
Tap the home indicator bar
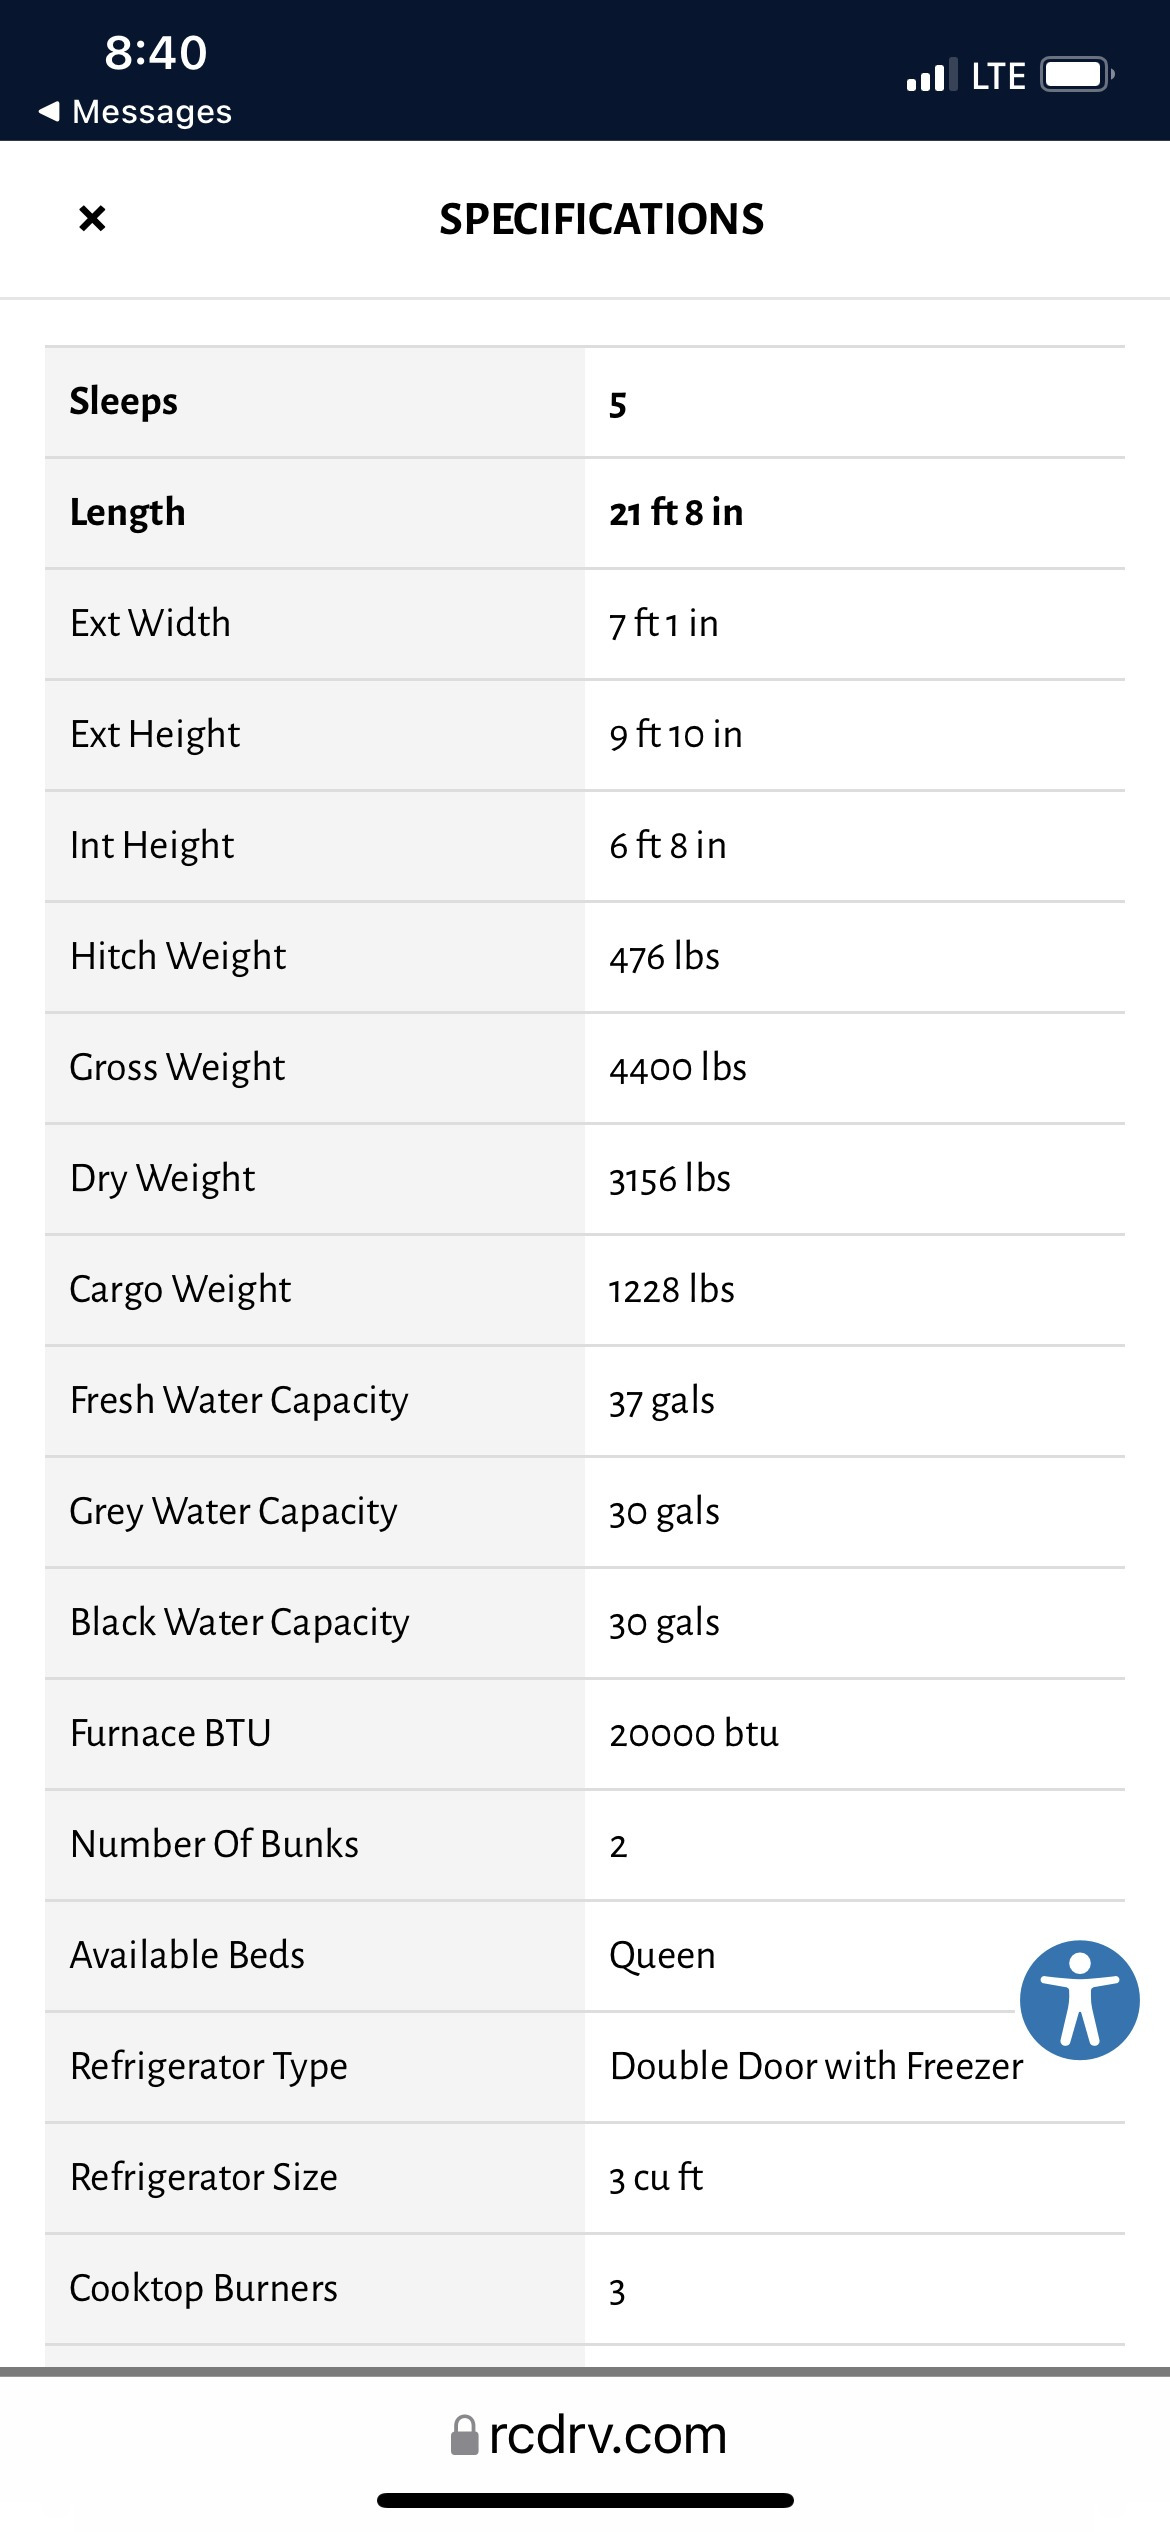[585, 2500]
